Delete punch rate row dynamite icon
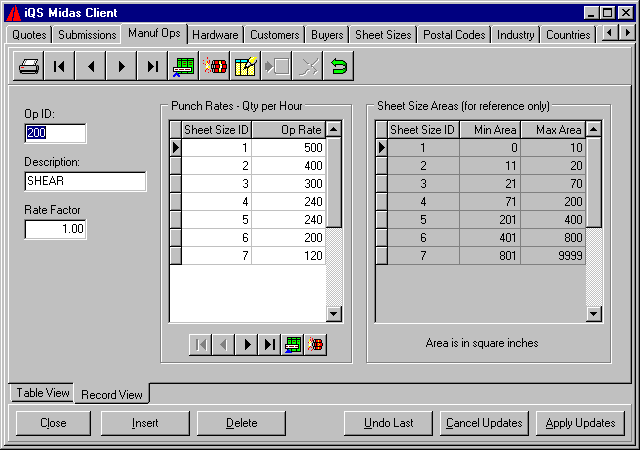 316,345
